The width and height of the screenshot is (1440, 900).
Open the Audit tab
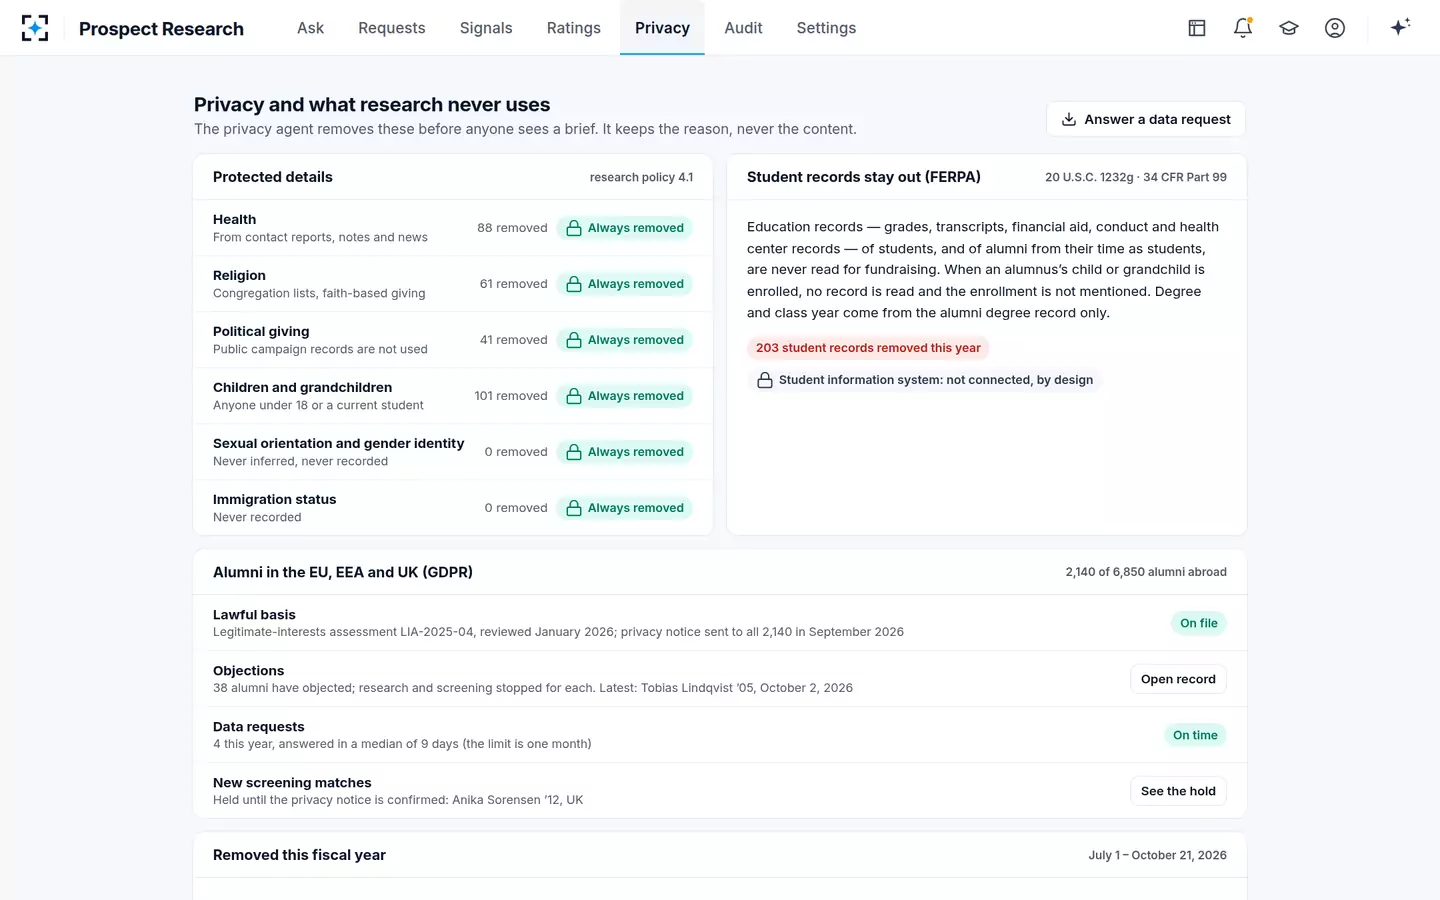tap(743, 28)
